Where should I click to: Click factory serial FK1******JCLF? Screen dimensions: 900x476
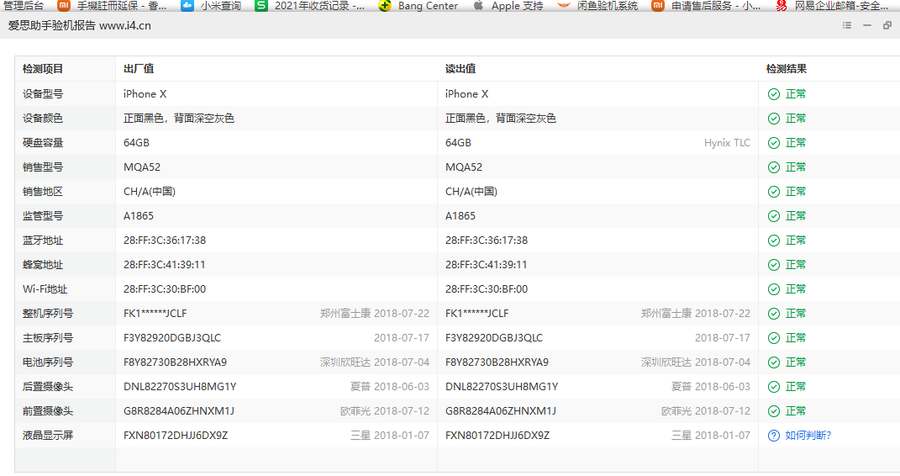click(x=155, y=314)
